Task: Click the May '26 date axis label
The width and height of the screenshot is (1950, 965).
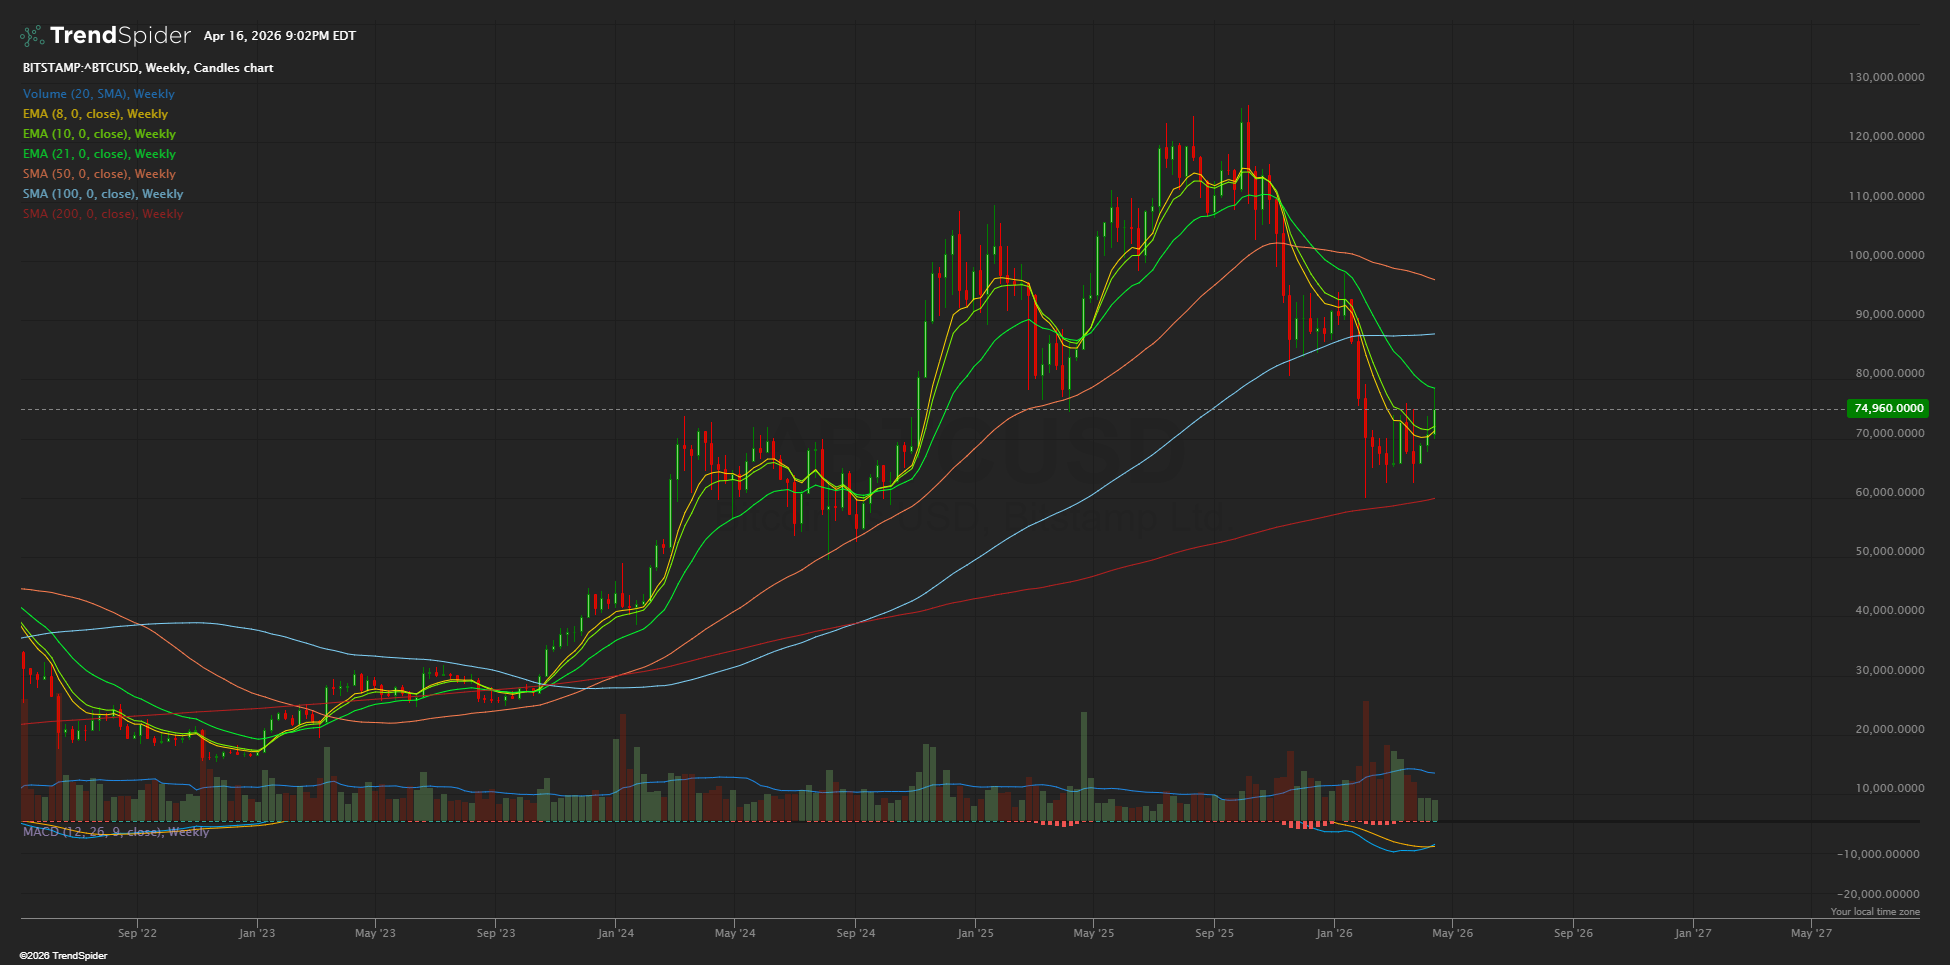Action: 1452,933
